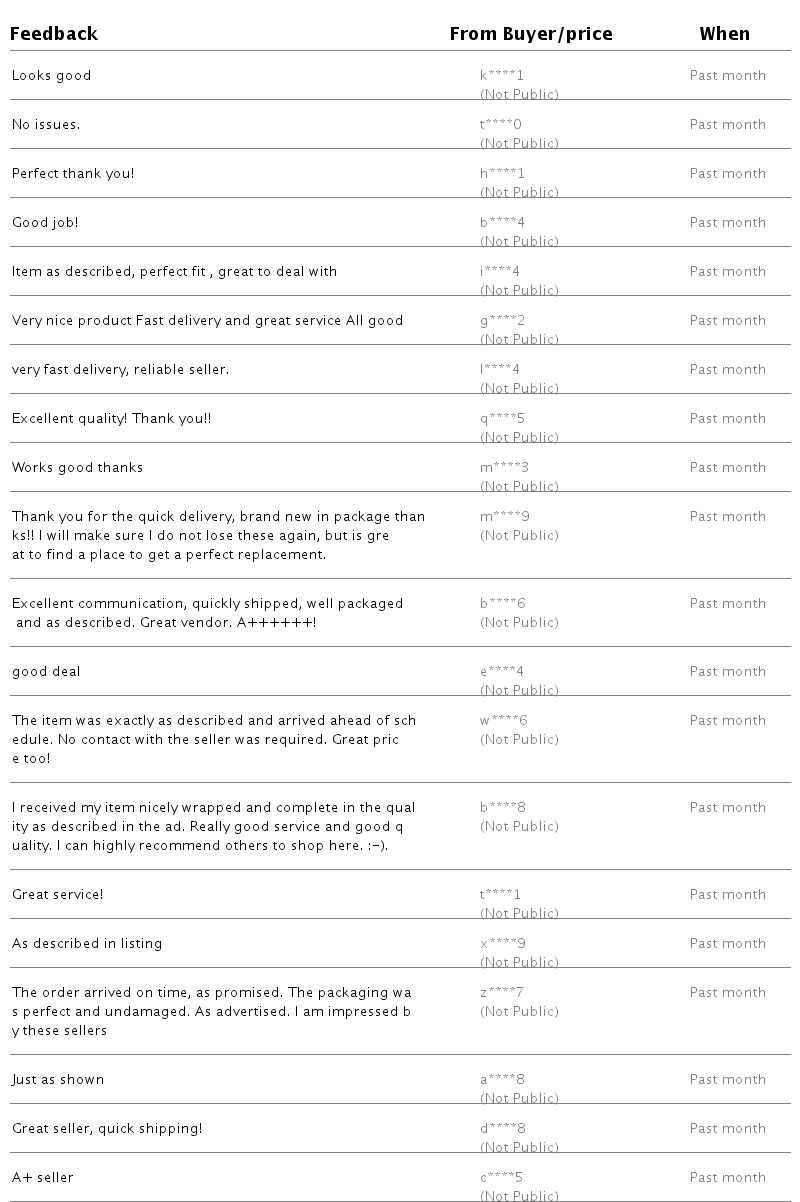Select the "A+ seller" feedback comment

(43, 1178)
